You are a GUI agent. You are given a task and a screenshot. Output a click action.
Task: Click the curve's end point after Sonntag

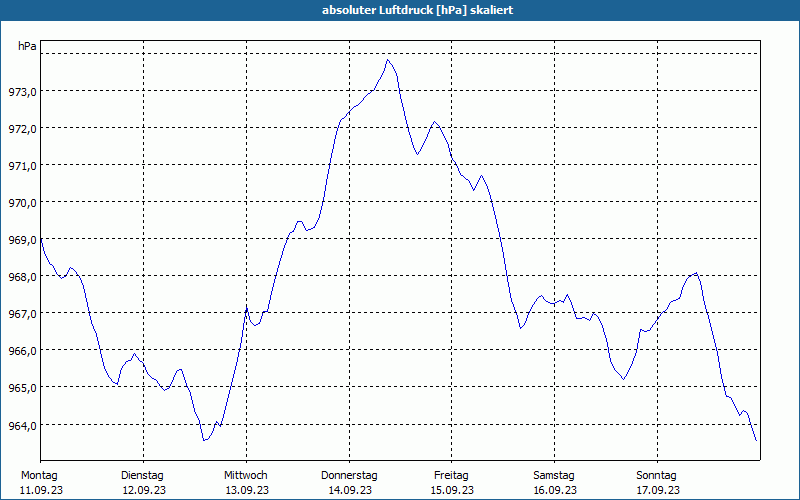[756, 440]
